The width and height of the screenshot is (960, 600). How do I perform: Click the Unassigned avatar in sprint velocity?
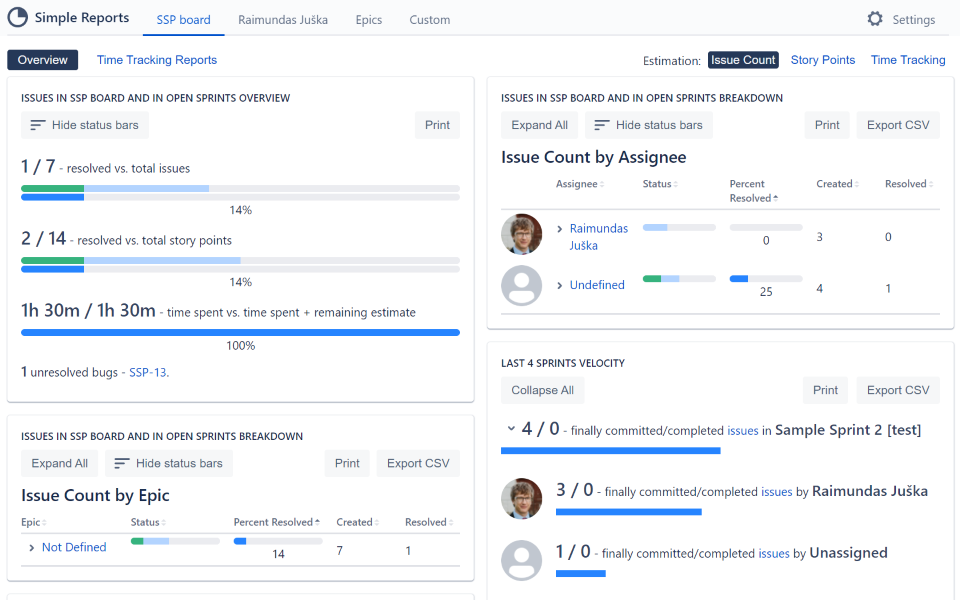click(521, 560)
